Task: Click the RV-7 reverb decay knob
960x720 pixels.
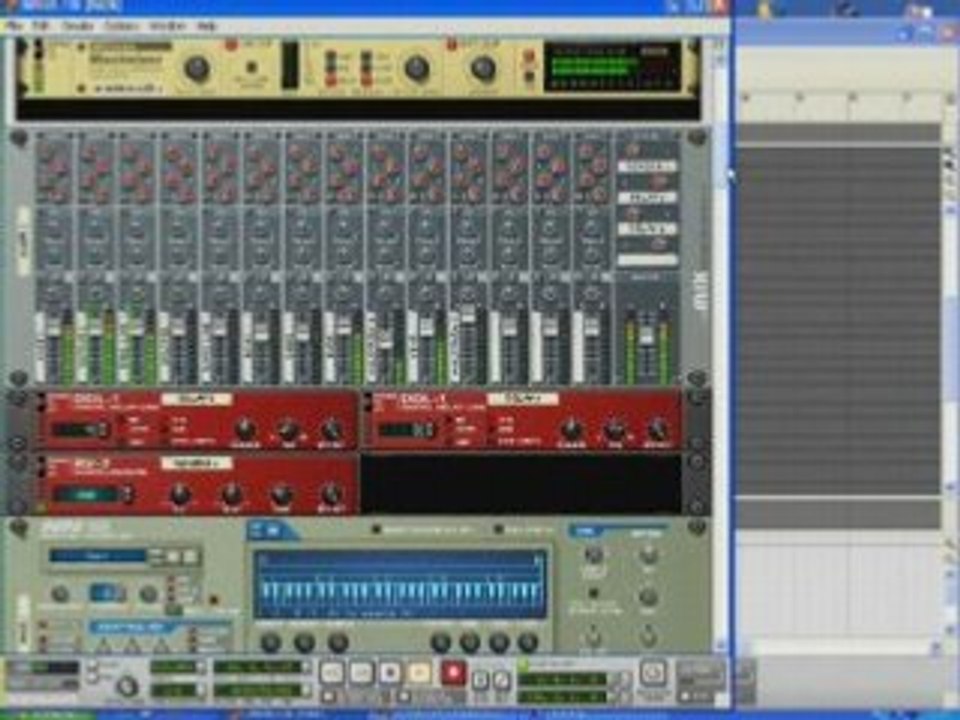Action: tap(231, 493)
